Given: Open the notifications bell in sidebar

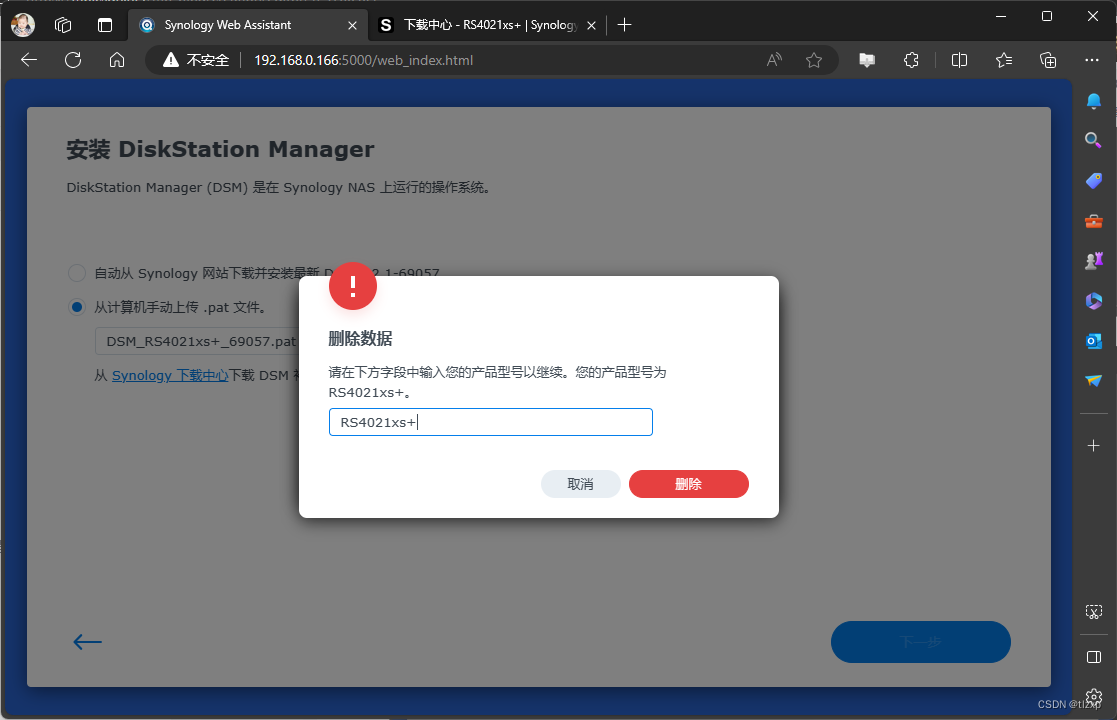Looking at the screenshot, I should [1093, 100].
